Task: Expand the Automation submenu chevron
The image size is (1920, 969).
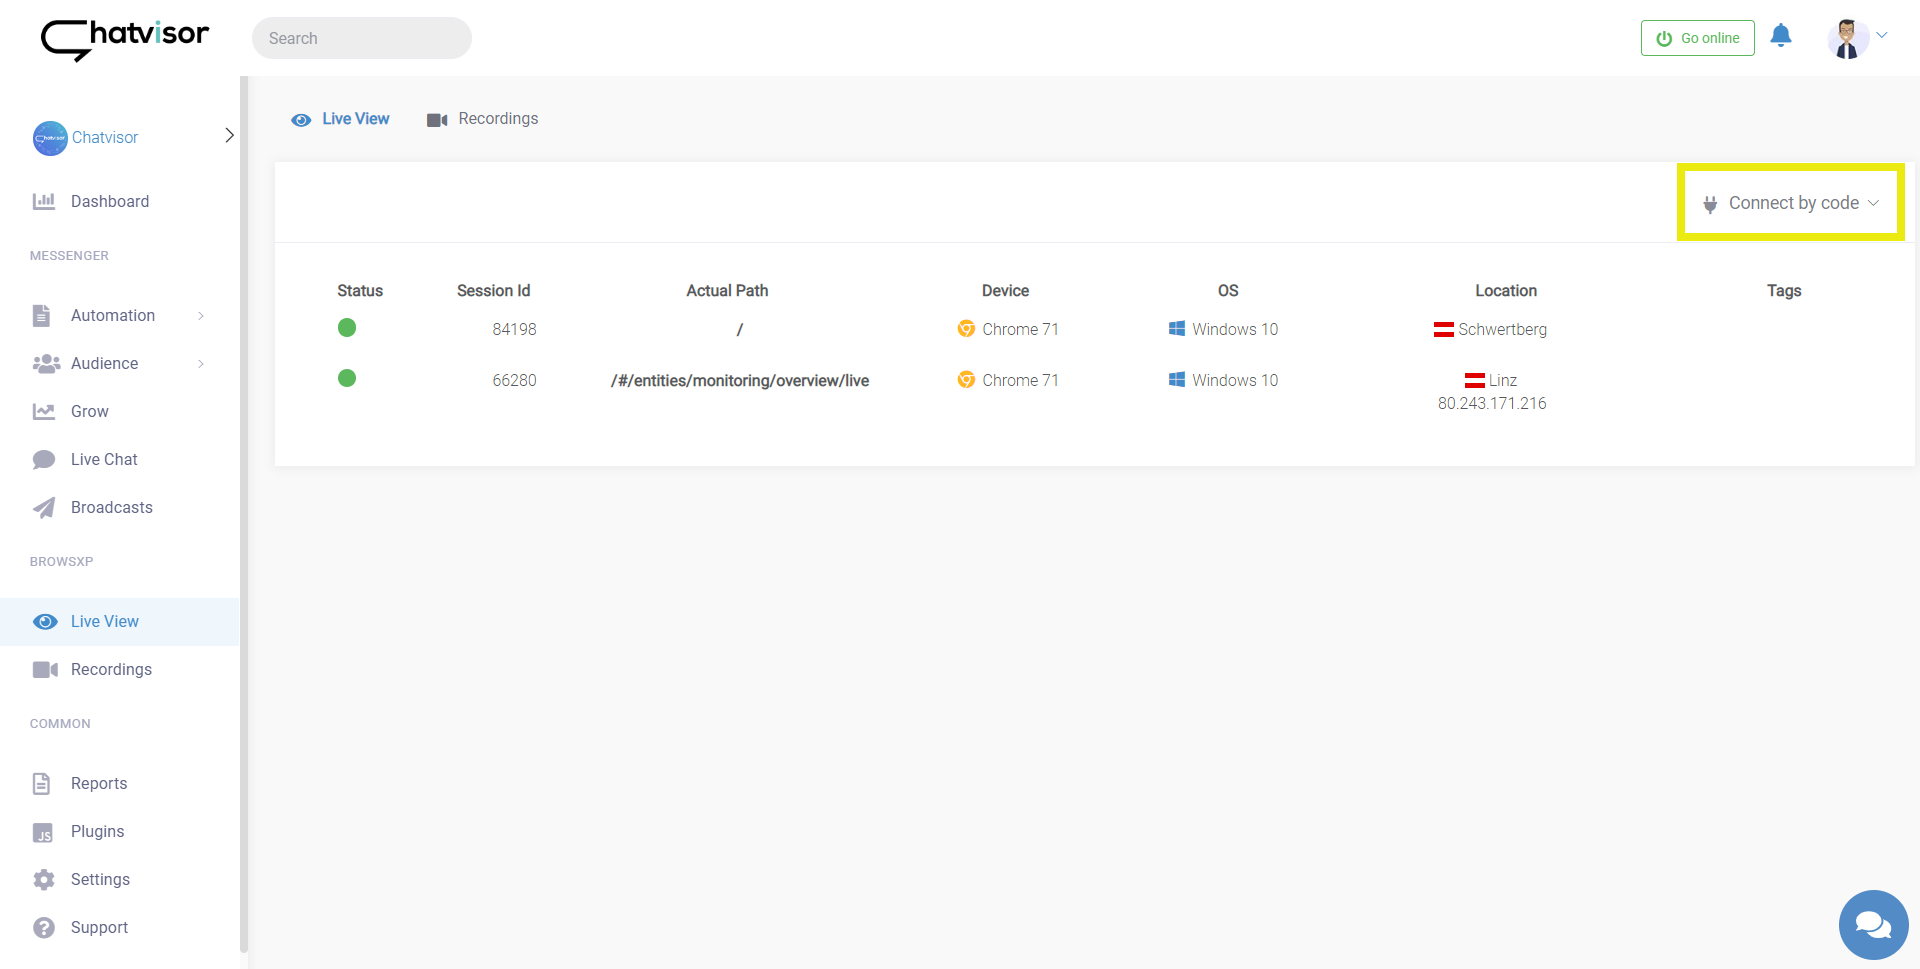Action: tap(201, 316)
